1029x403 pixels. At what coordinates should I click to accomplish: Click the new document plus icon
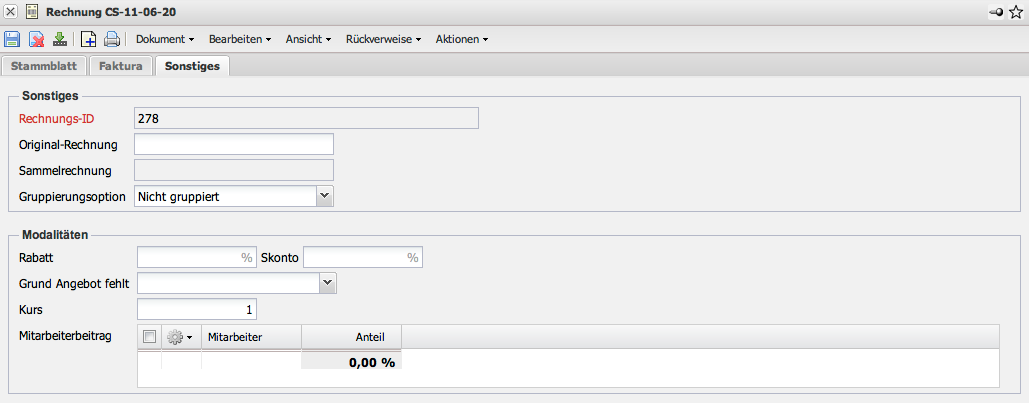pyautogui.click(x=88, y=40)
